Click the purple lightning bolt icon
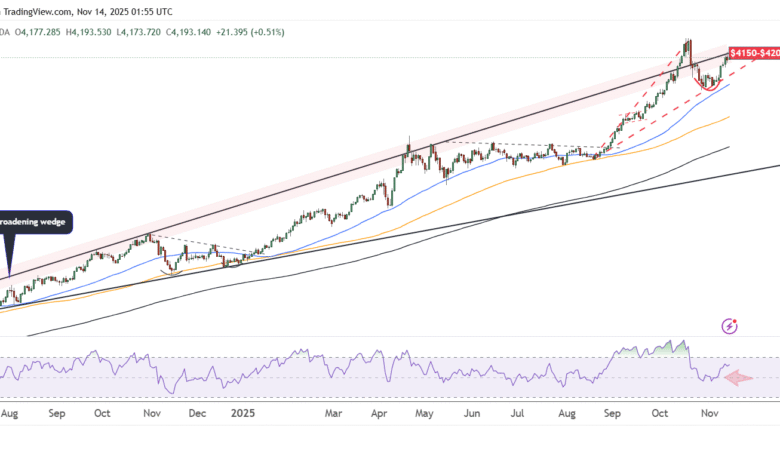The height and width of the screenshot is (470, 780). (x=730, y=326)
